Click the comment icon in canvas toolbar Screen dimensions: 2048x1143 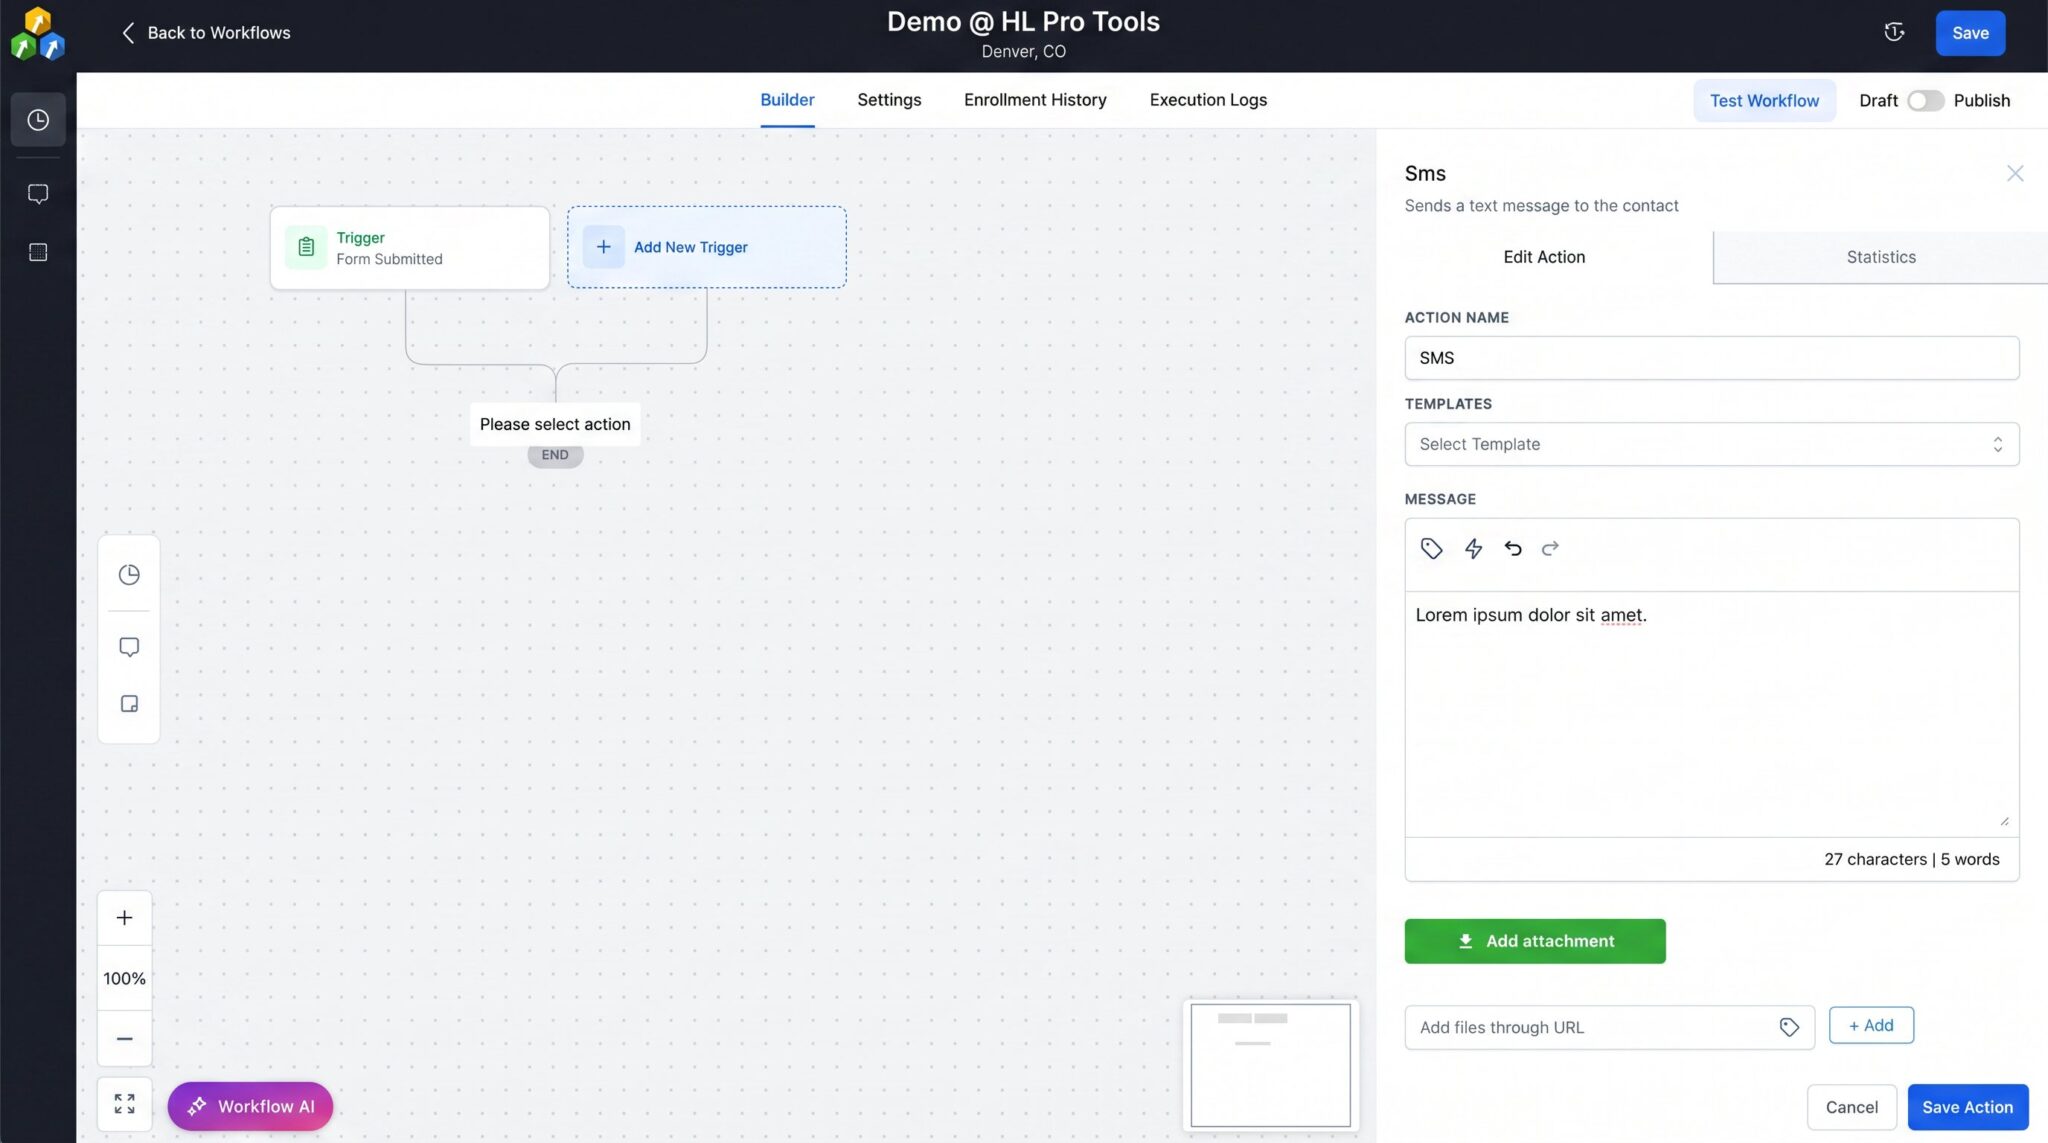(129, 646)
